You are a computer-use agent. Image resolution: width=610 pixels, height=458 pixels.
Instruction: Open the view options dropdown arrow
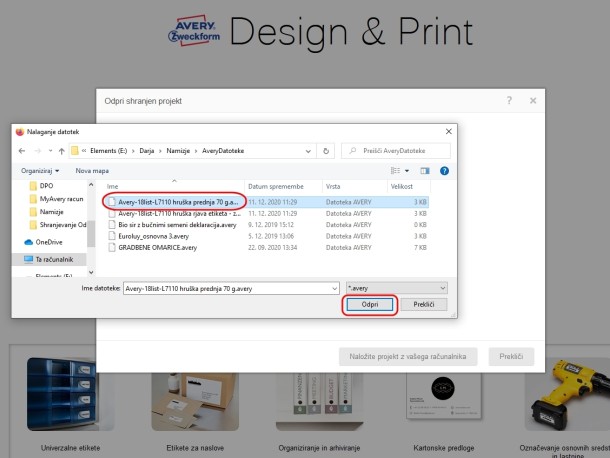point(407,171)
